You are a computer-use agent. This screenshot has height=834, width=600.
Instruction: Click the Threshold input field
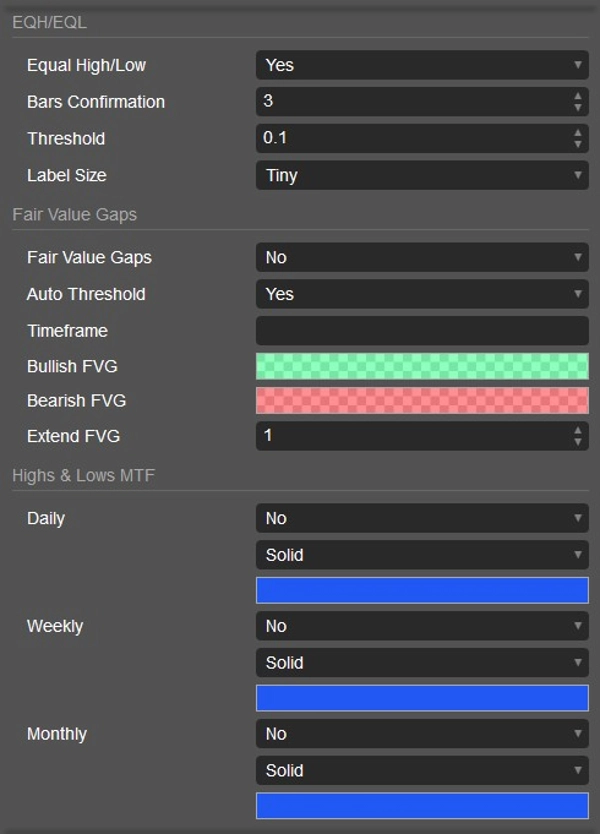(410, 138)
